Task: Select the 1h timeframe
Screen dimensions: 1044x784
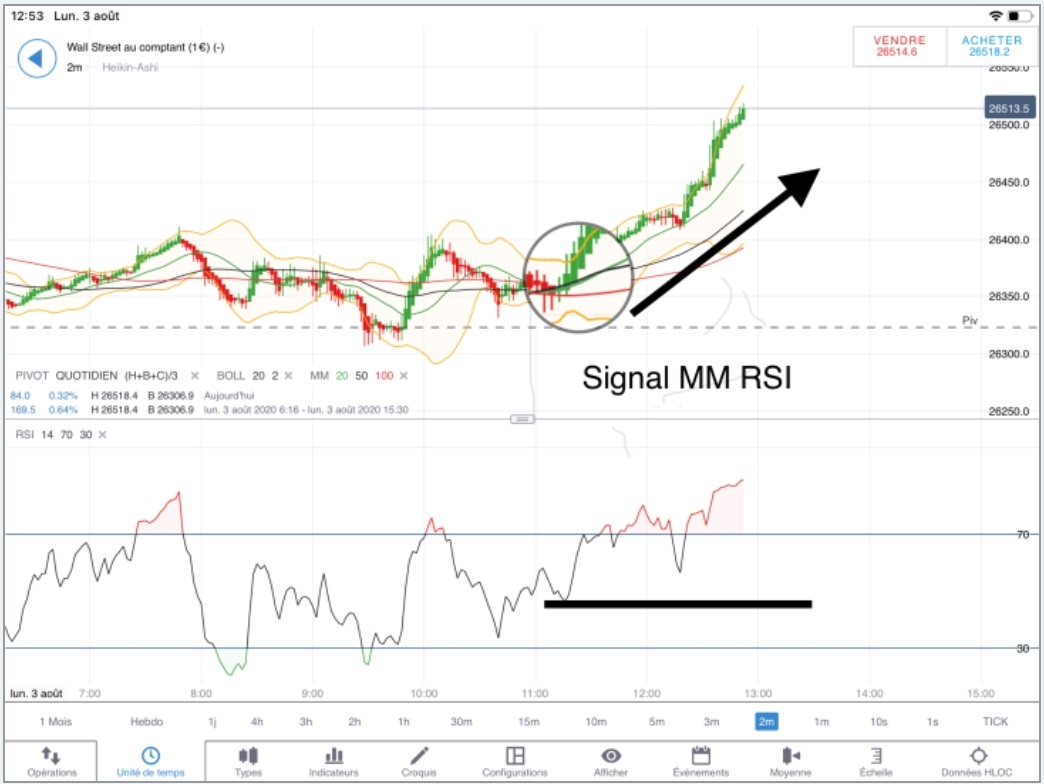Action: click(403, 721)
